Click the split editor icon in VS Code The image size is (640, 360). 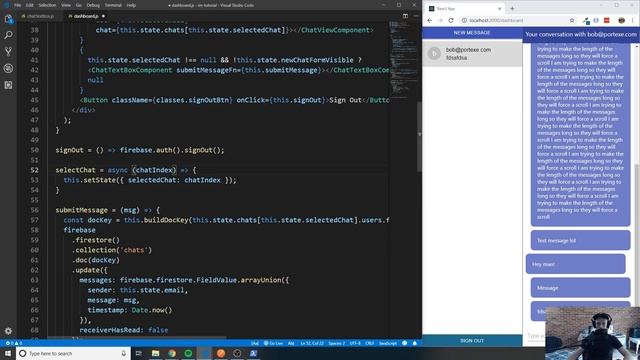click(405, 16)
